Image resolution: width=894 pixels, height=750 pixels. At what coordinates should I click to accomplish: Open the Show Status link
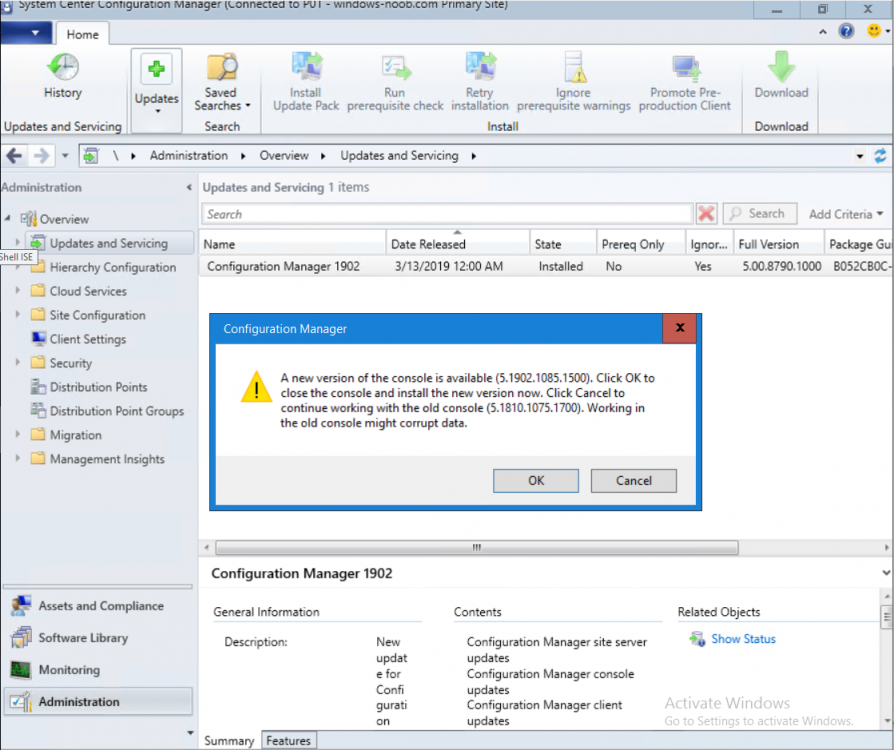[x=743, y=639]
